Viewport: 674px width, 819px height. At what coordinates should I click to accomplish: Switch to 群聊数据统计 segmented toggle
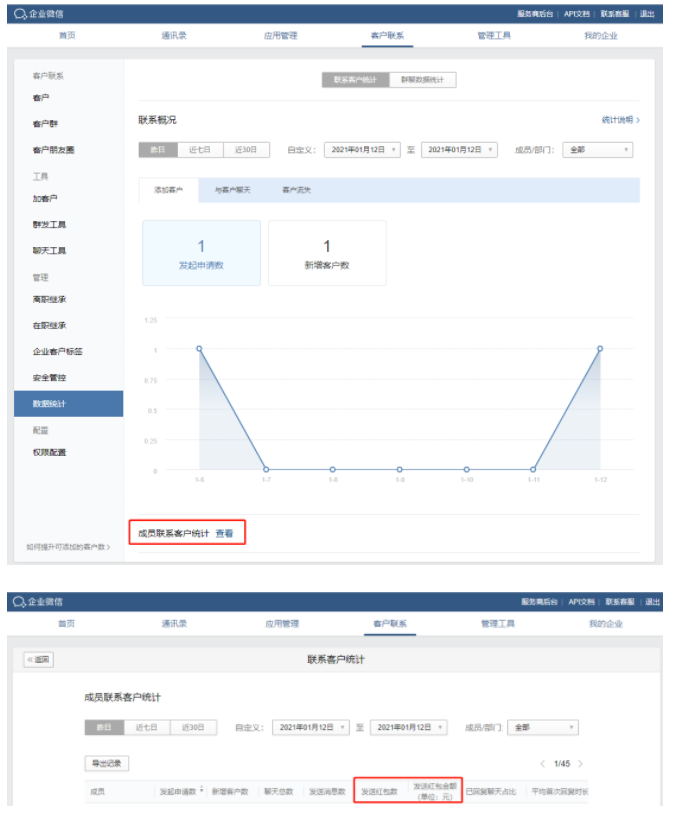tap(423, 80)
